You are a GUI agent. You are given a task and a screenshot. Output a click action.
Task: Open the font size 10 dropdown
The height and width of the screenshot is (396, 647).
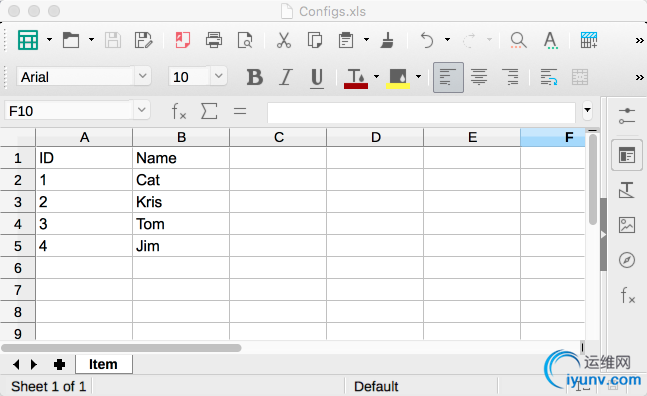point(219,76)
